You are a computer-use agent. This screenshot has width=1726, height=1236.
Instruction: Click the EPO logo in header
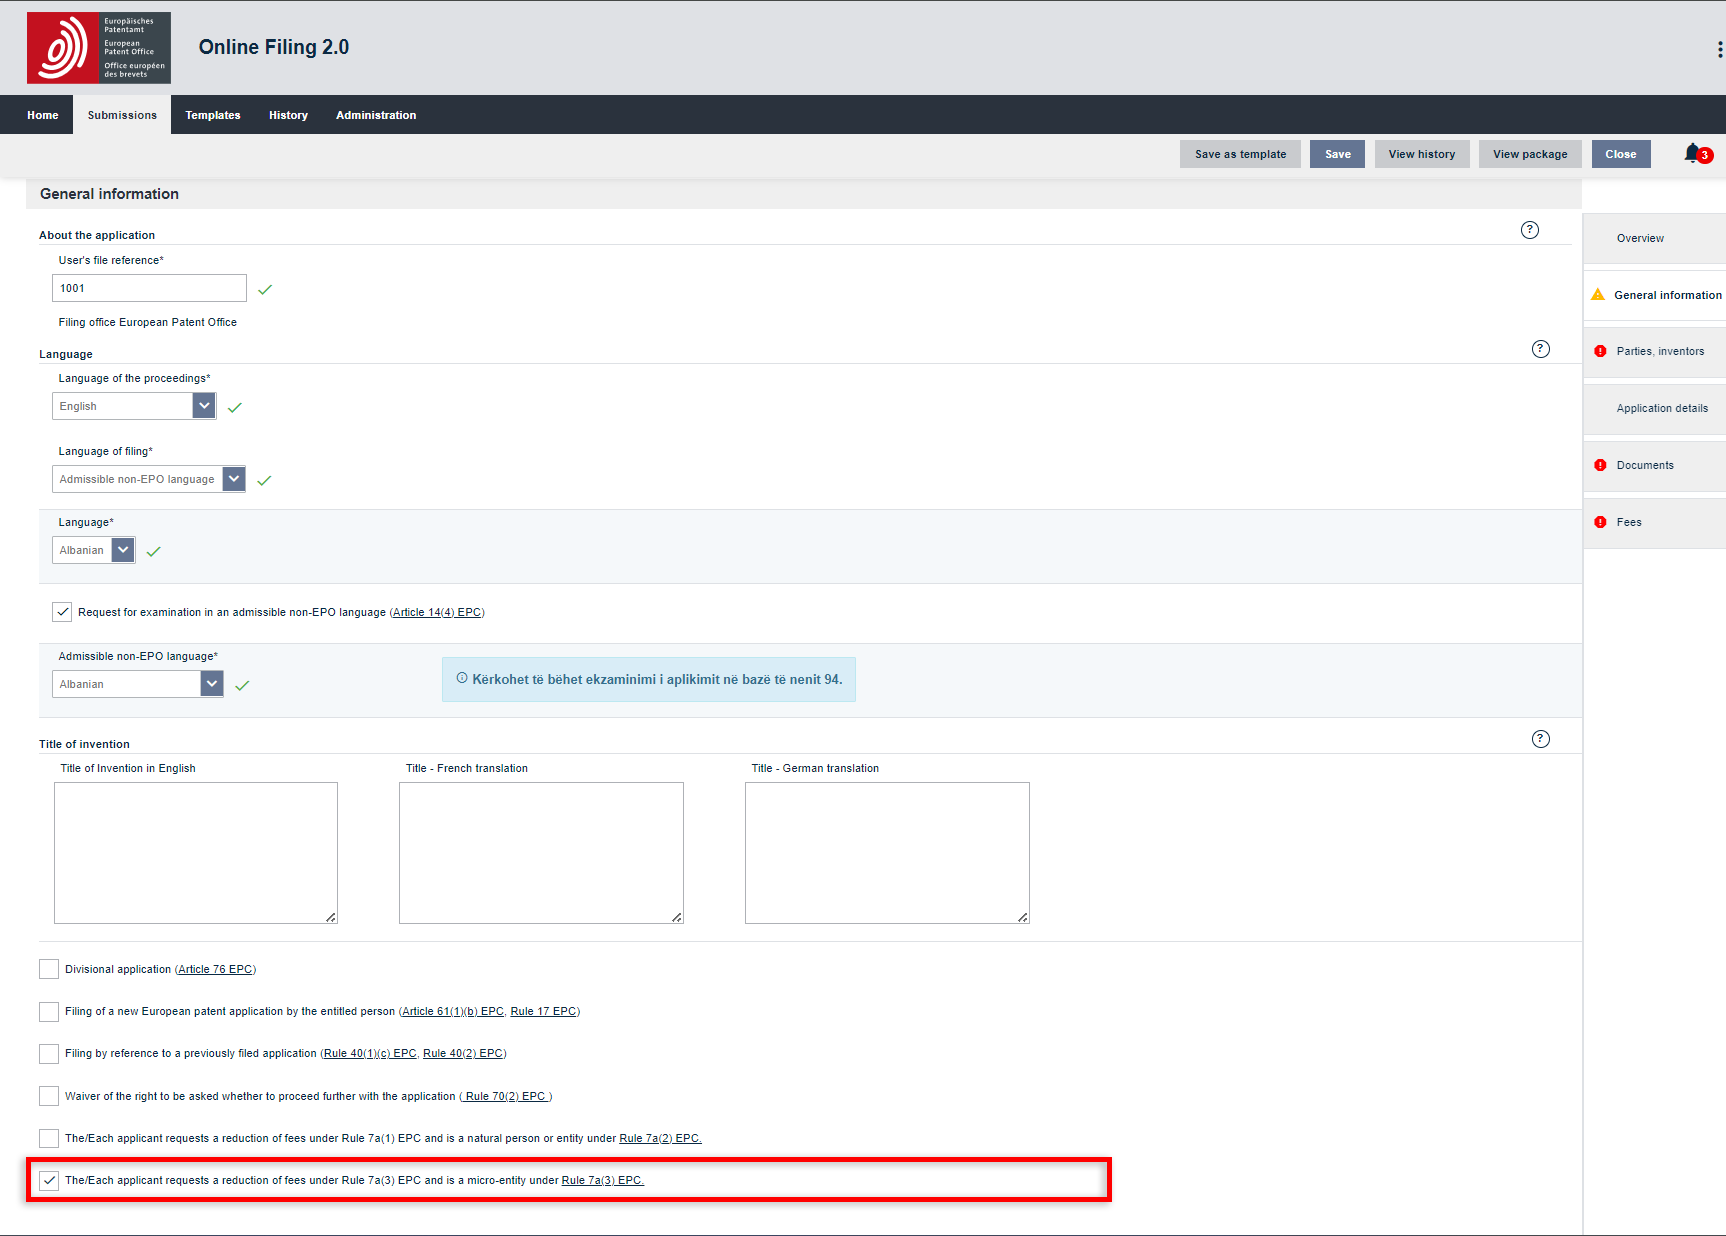point(98,48)
